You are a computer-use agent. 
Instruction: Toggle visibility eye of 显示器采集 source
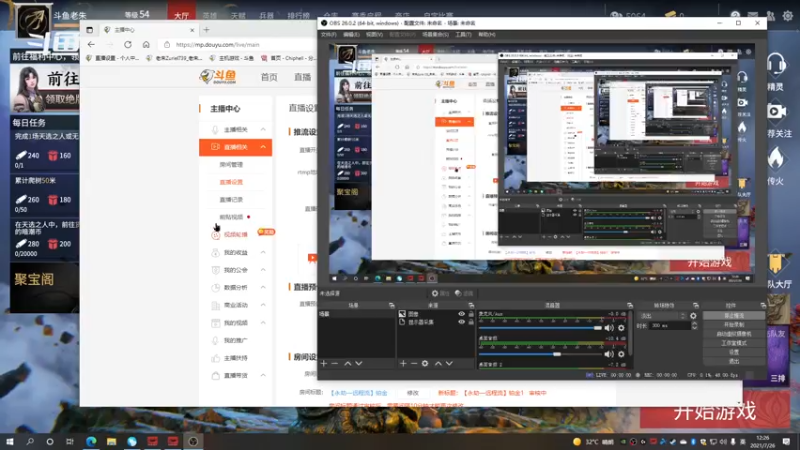[x=462, y=322]
